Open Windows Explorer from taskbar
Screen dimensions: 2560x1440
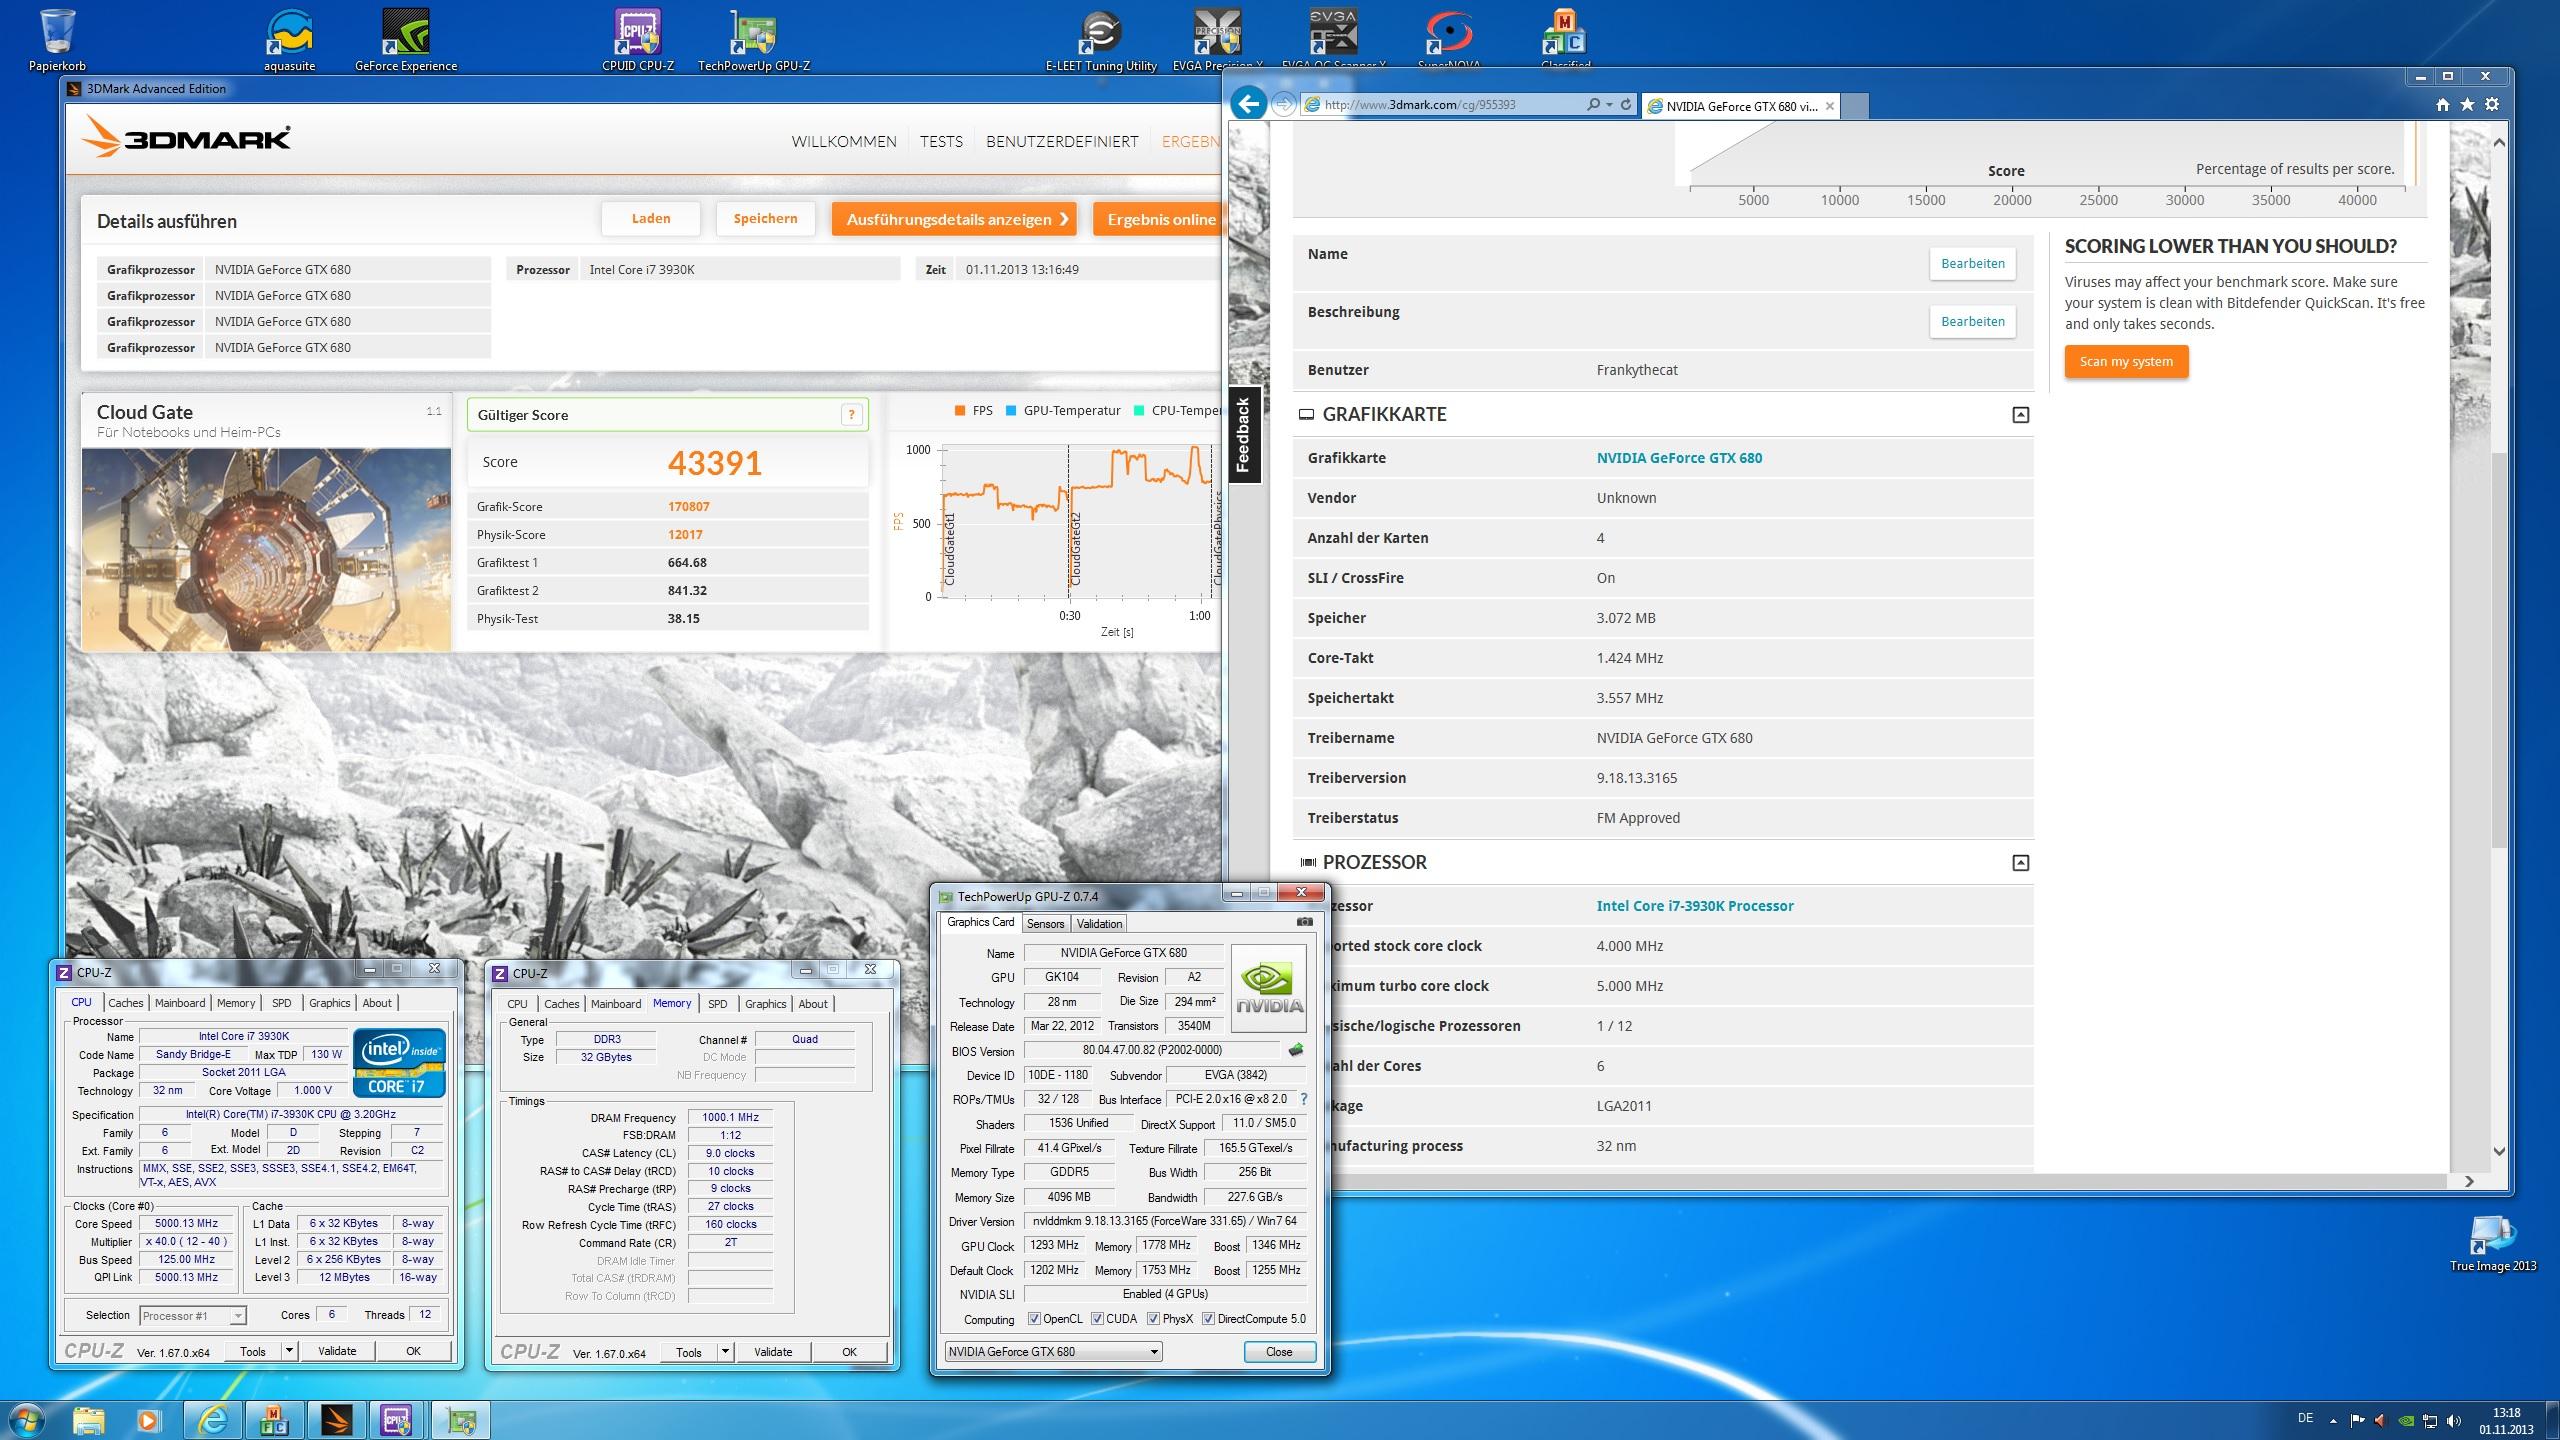pyautogui.click(x=89, y=1419)
